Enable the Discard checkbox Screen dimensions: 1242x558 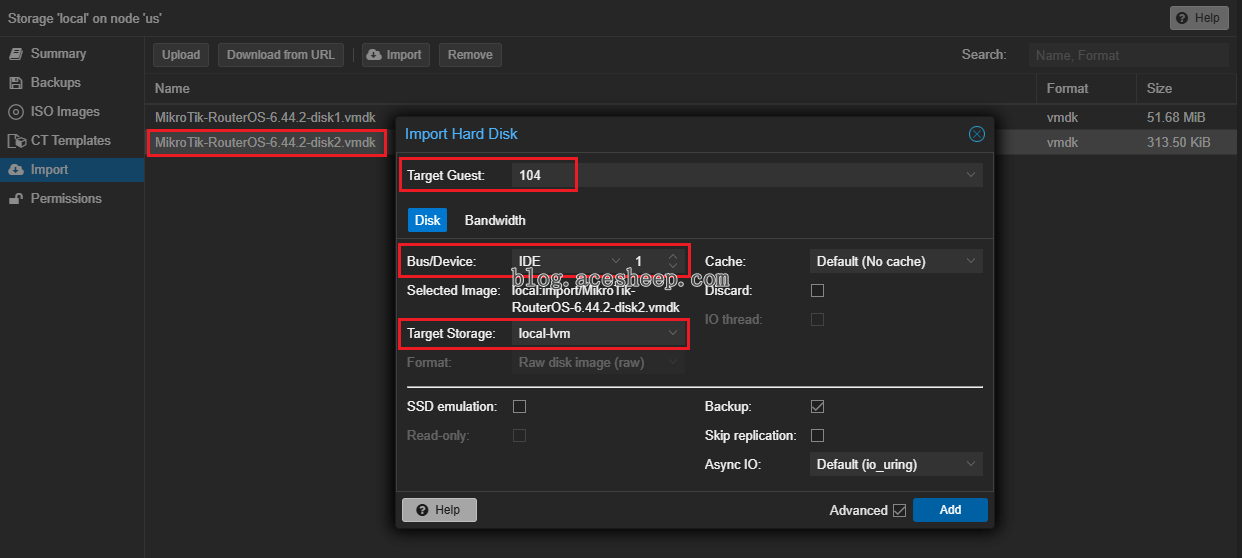click(817, 290)
